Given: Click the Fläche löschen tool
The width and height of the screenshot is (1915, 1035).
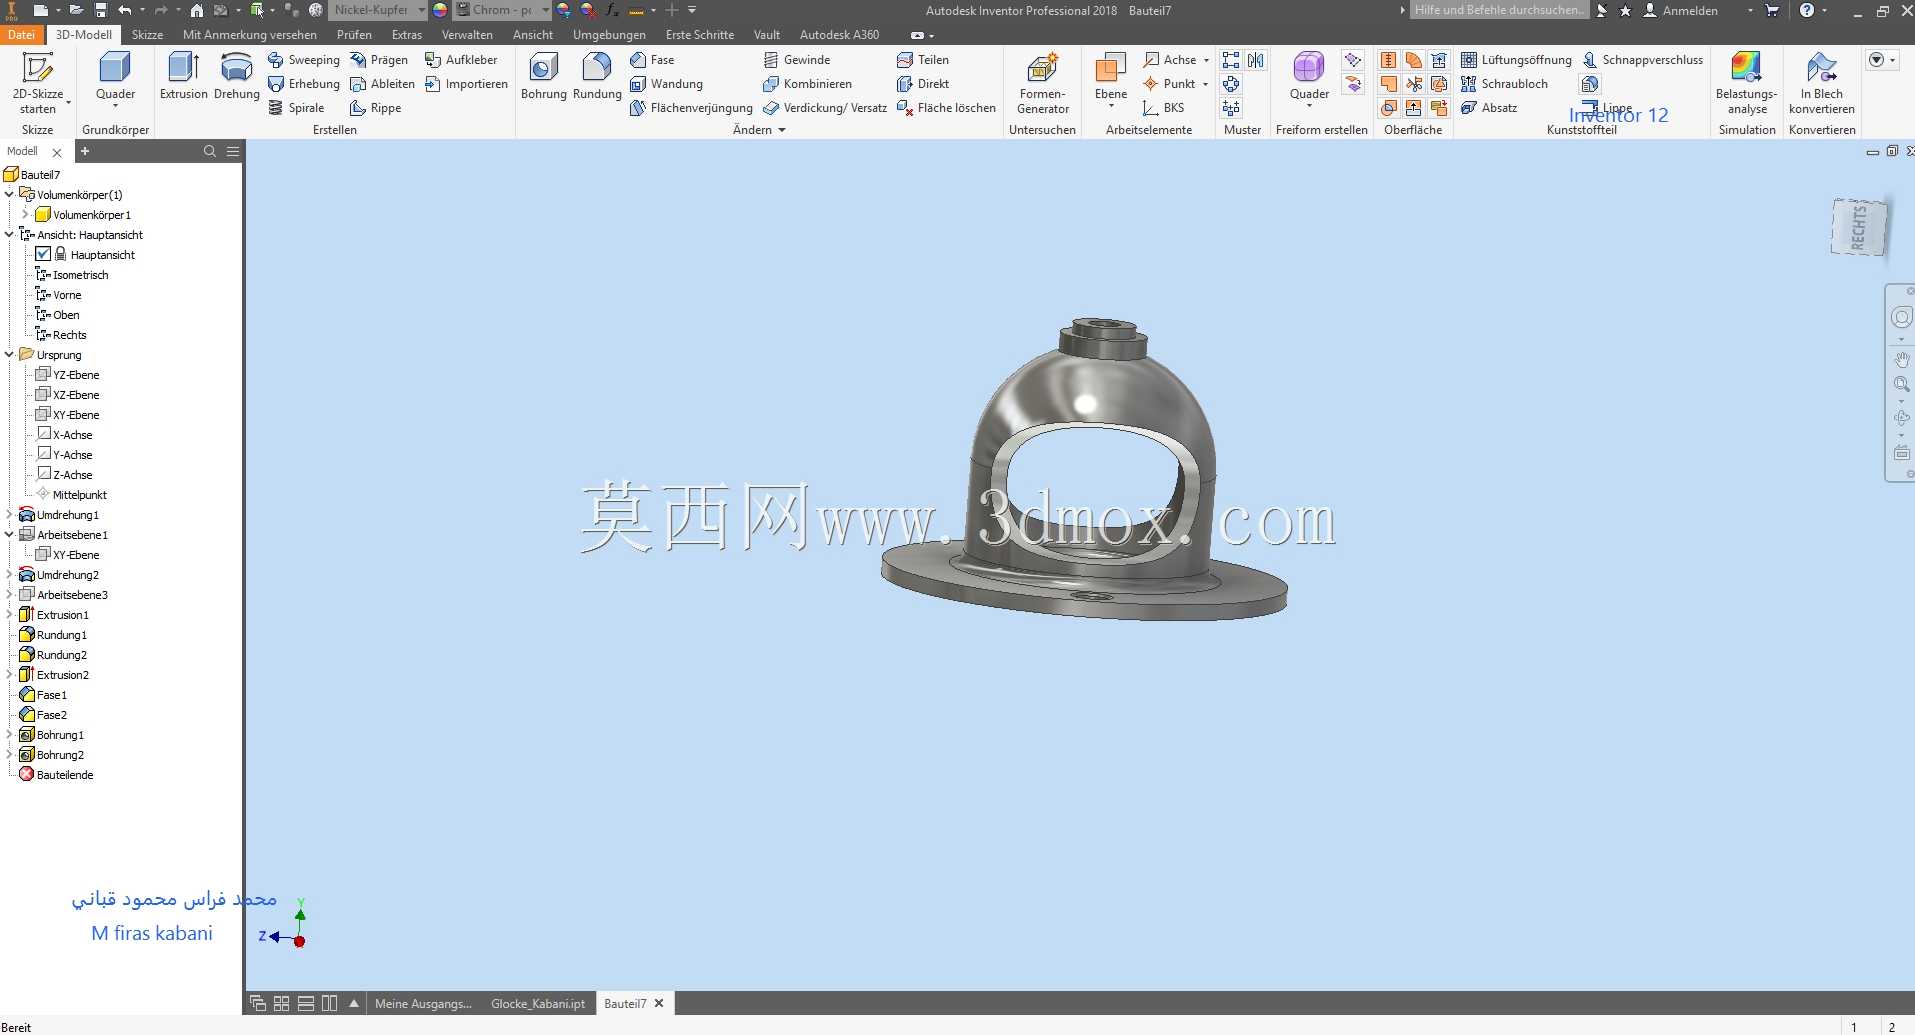Looking at the screenshot, I should 946,108.
